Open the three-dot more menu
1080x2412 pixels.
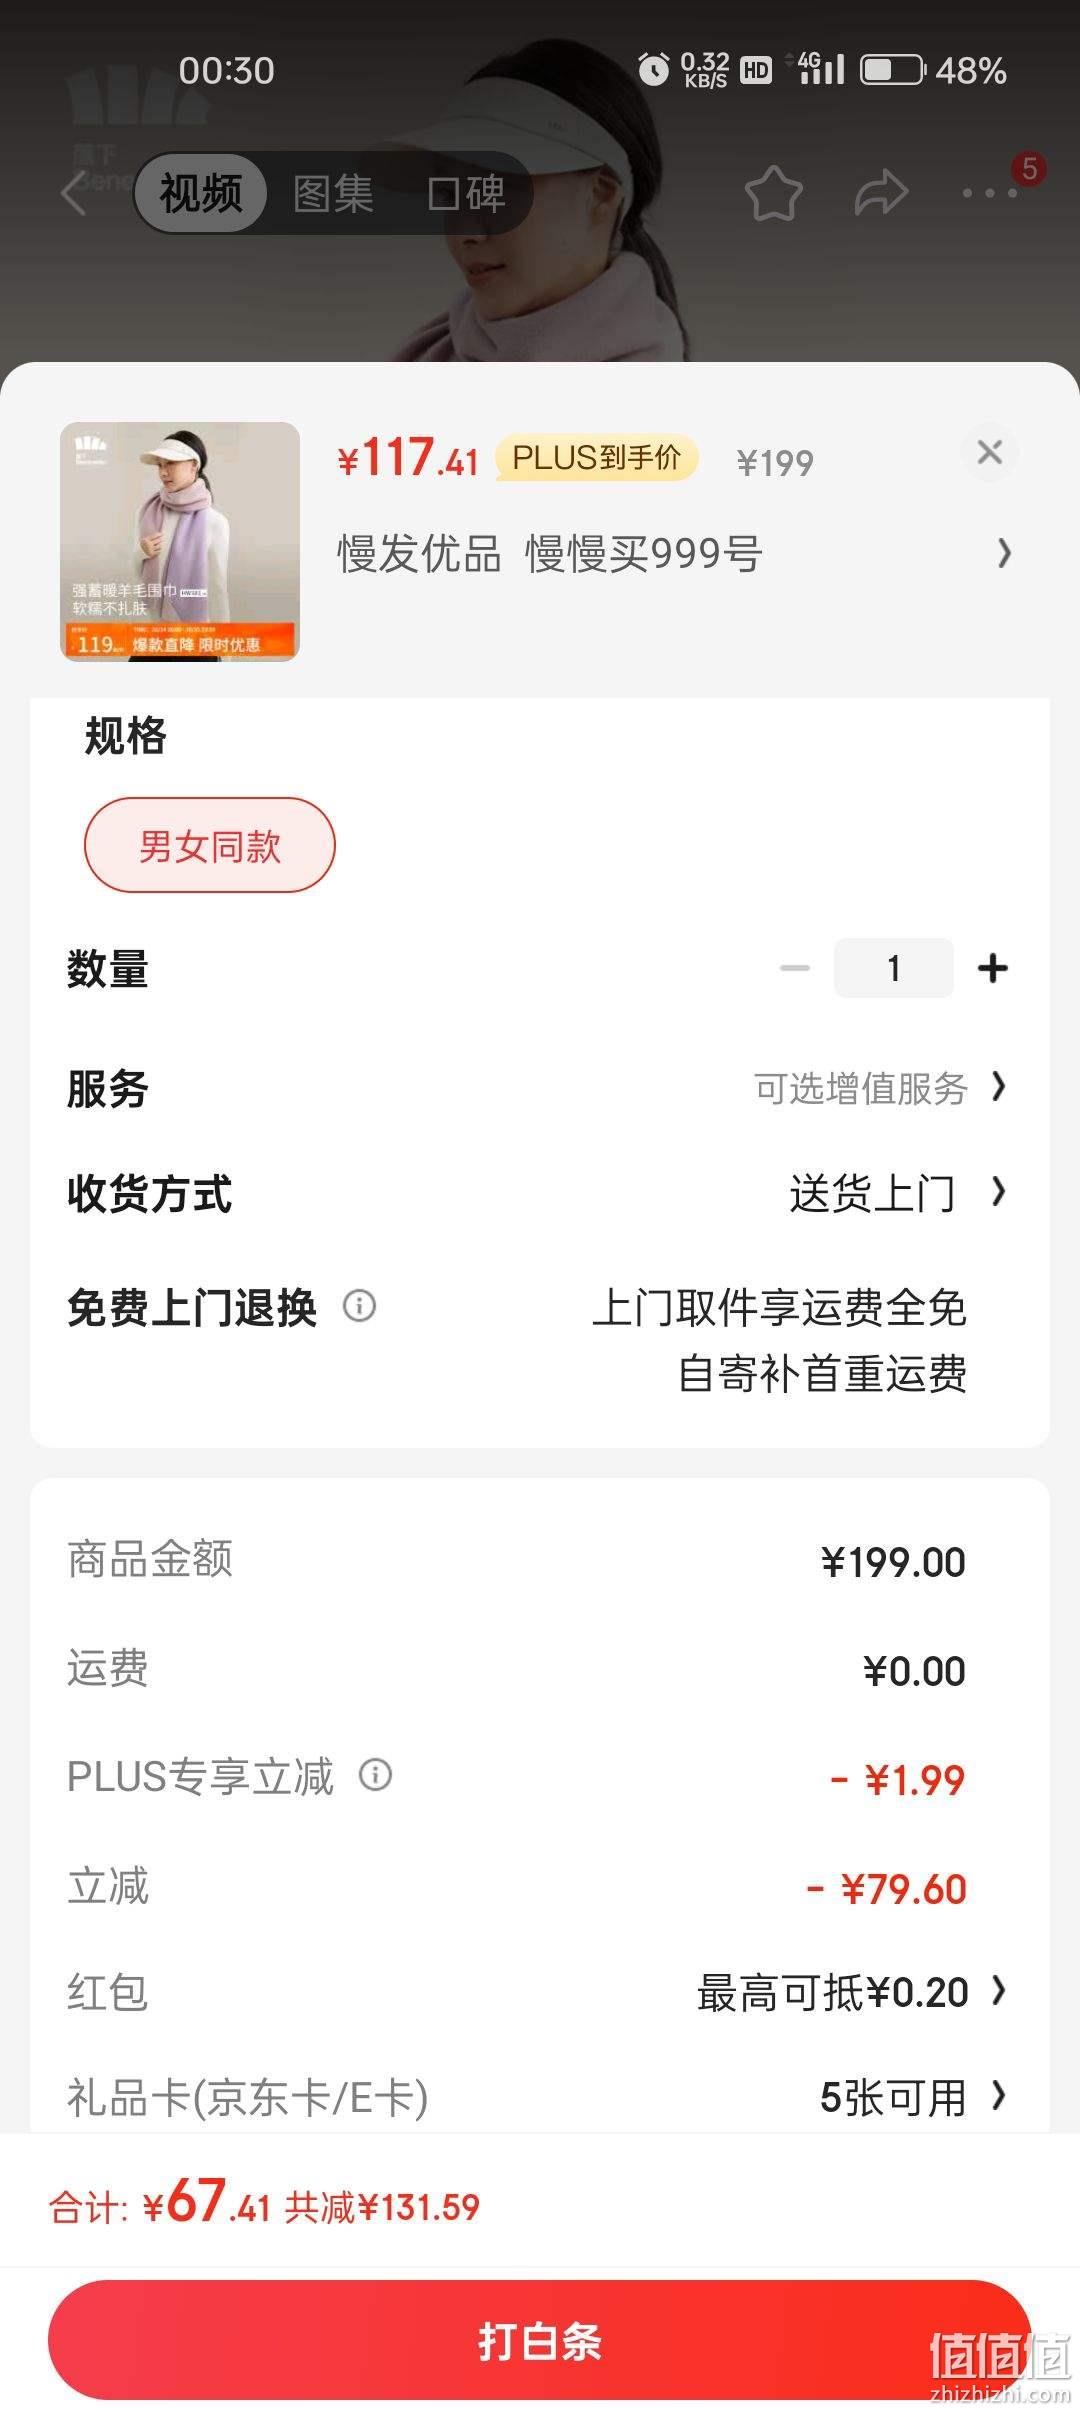click(989, 193)
